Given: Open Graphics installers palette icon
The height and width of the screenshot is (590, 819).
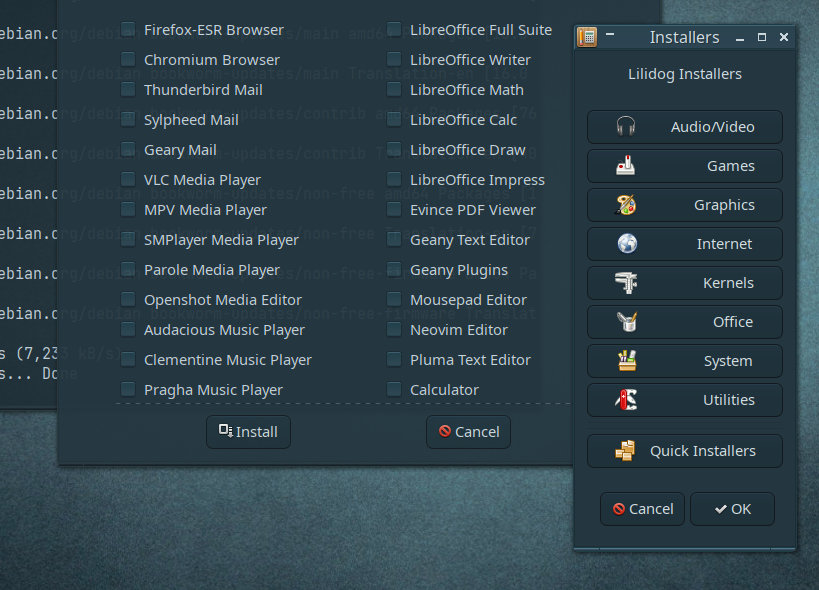Looking at the screenshot, I should click(625, 205).
